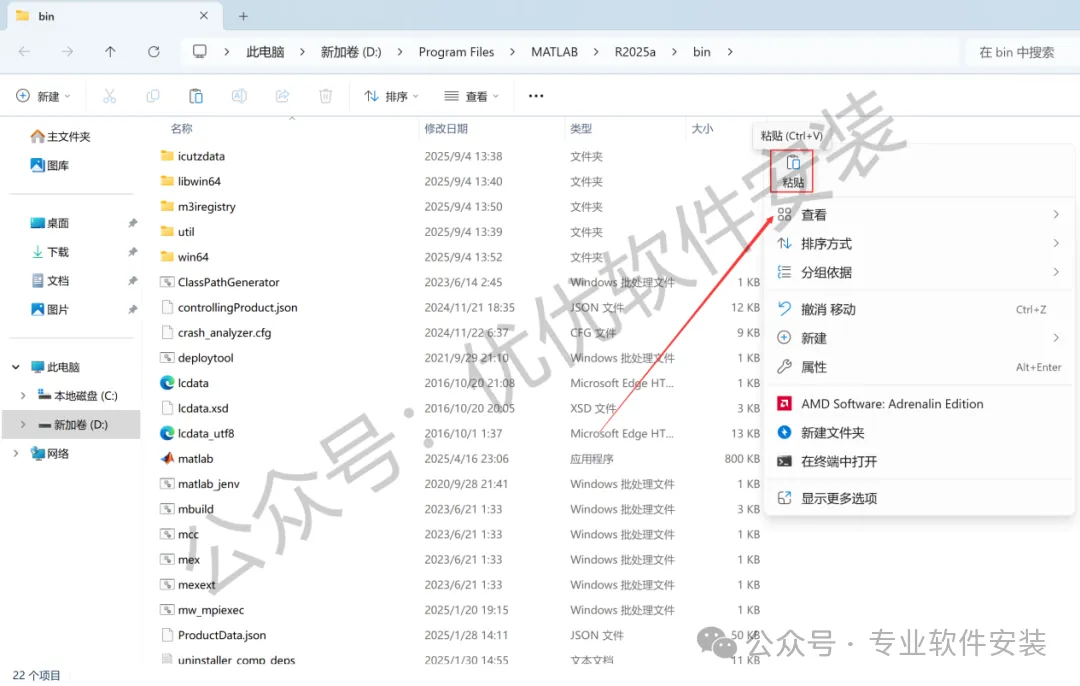The width and height of the screenshot is (1080, 686).
Task: Choose Open in Terminal (在终端中打开)
Action: (x=919, y=461)
